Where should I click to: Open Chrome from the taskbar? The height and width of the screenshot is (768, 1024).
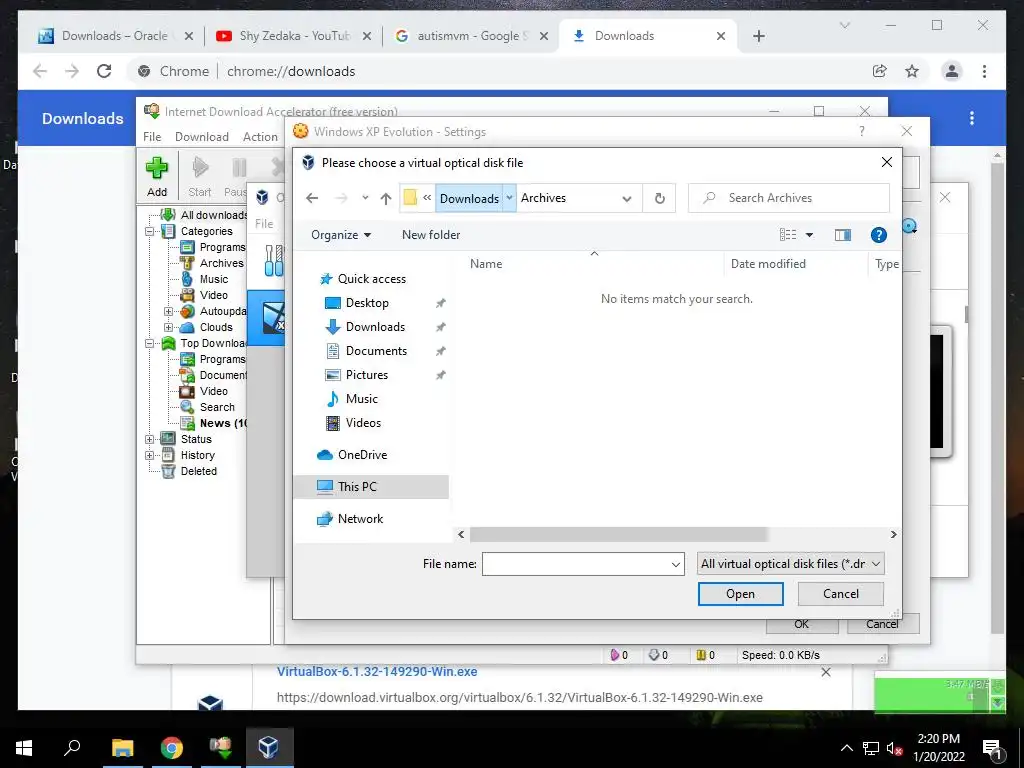[x=172, y=748]
